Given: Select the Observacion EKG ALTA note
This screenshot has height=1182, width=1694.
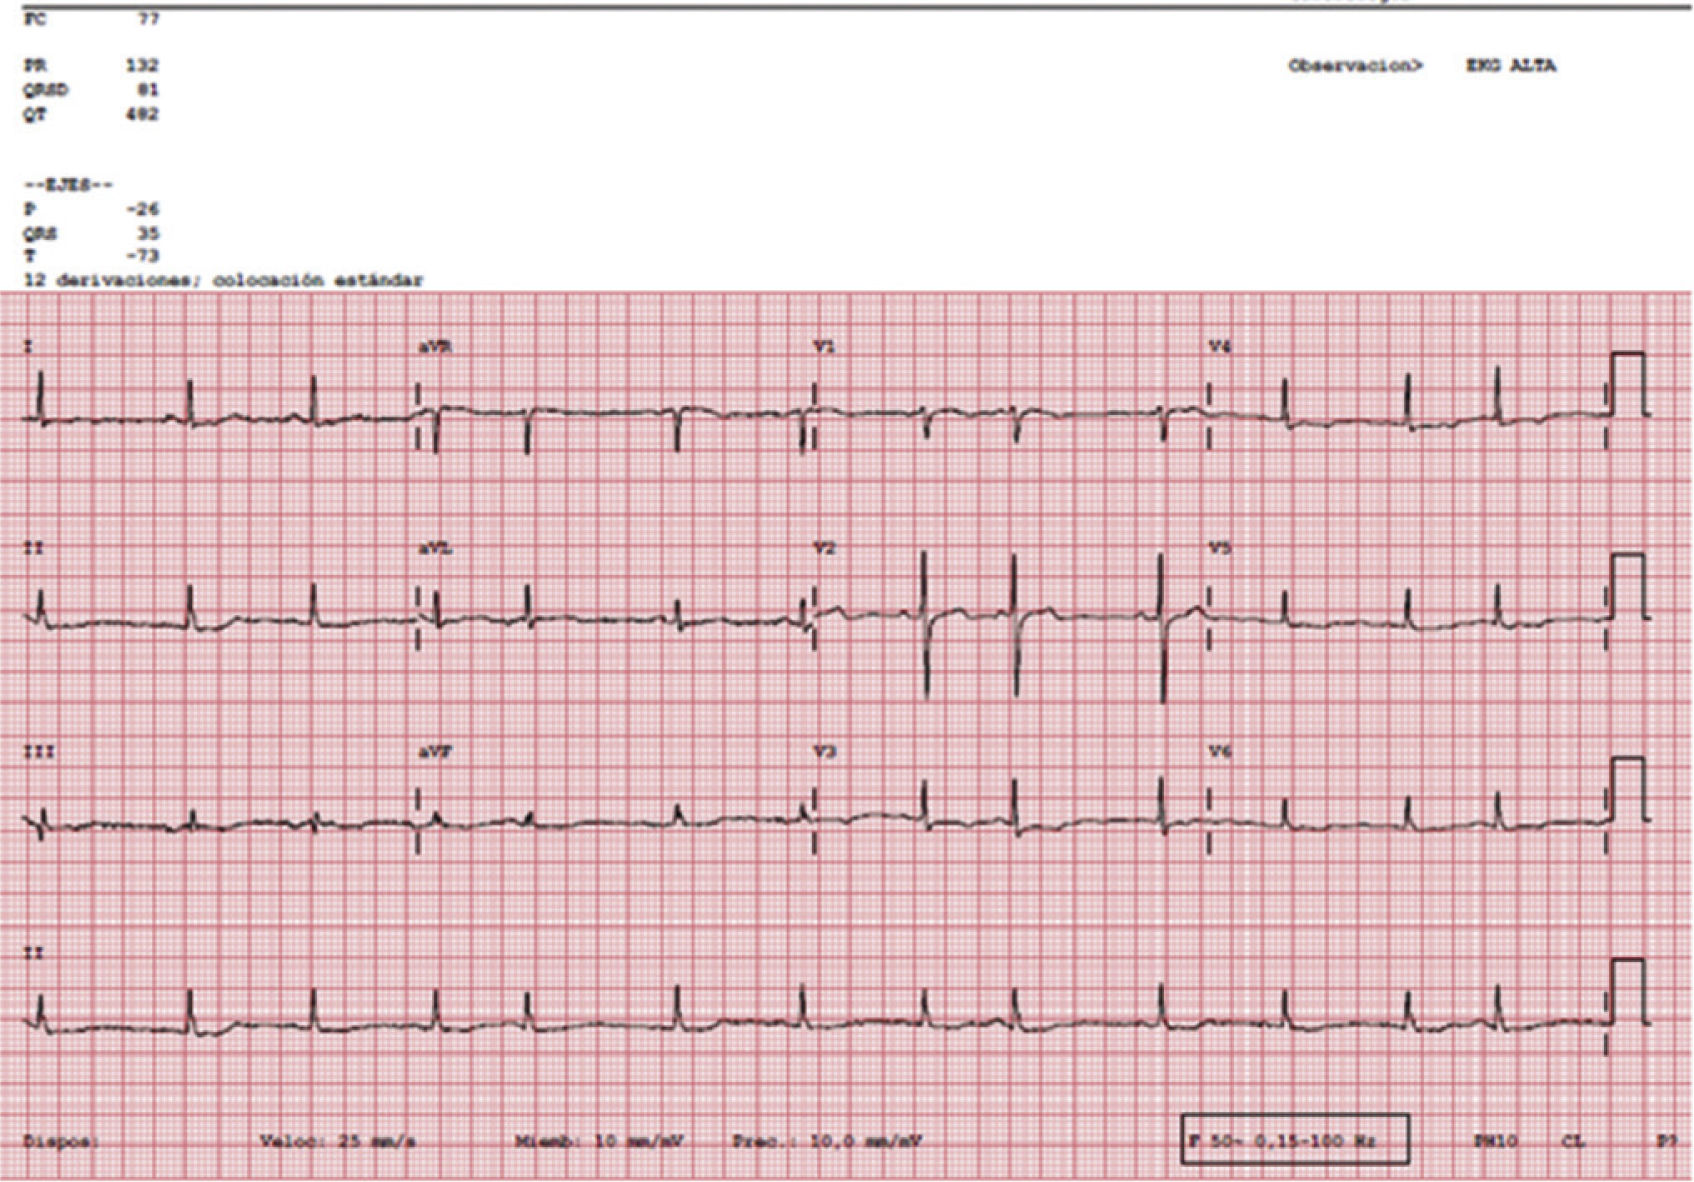Looking at the screenshot, I should pyautogui.click(x=1421, y=66).
